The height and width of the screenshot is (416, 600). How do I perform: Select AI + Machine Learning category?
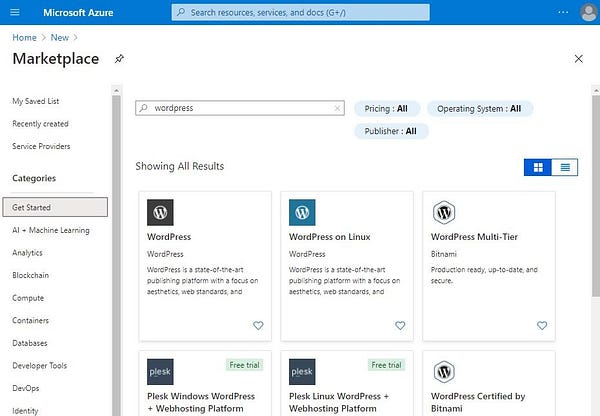click(x=51, y=230)
